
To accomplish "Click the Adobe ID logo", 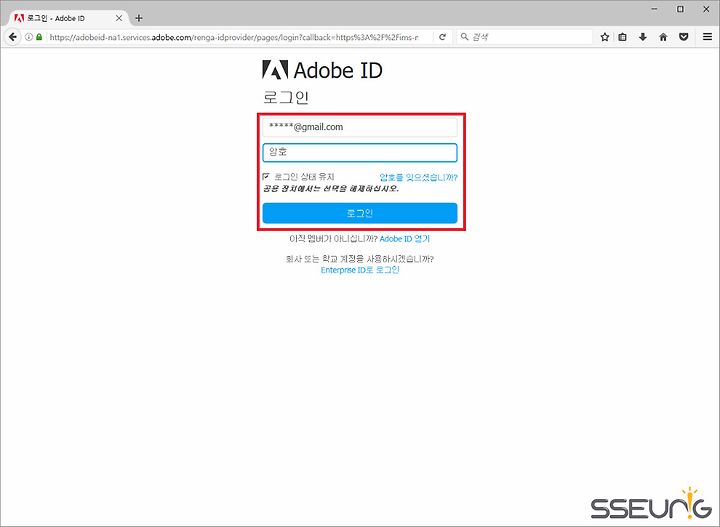I will (322, 70).
